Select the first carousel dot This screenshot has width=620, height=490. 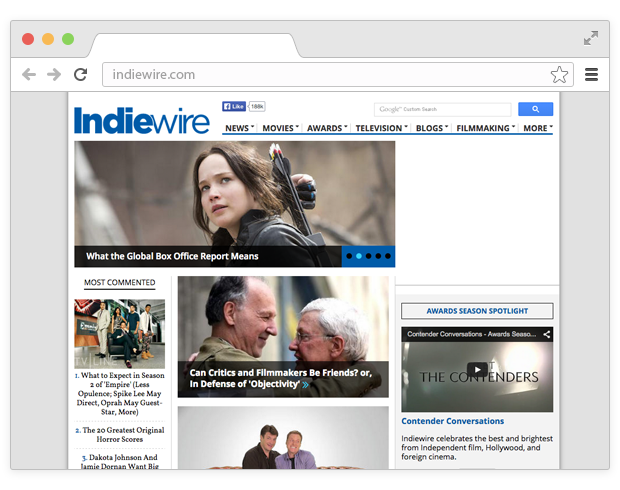(349, 256)
